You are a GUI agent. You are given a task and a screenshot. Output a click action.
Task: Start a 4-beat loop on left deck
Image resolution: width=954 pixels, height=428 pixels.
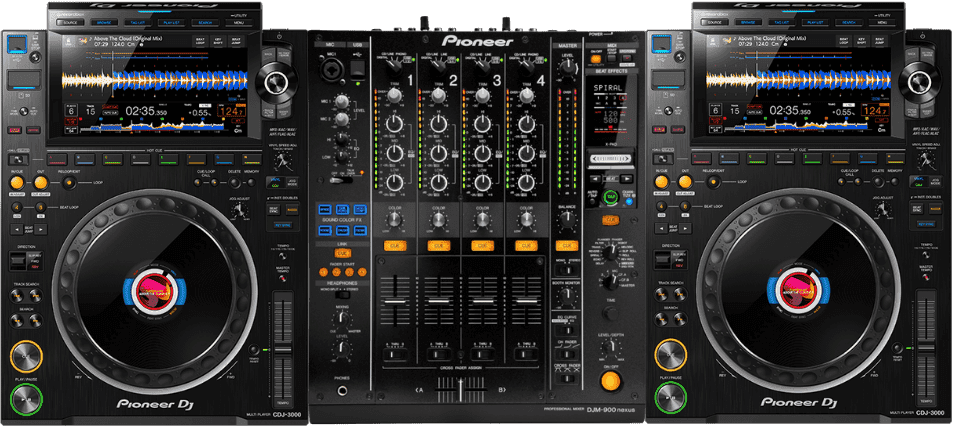point(16,208)
